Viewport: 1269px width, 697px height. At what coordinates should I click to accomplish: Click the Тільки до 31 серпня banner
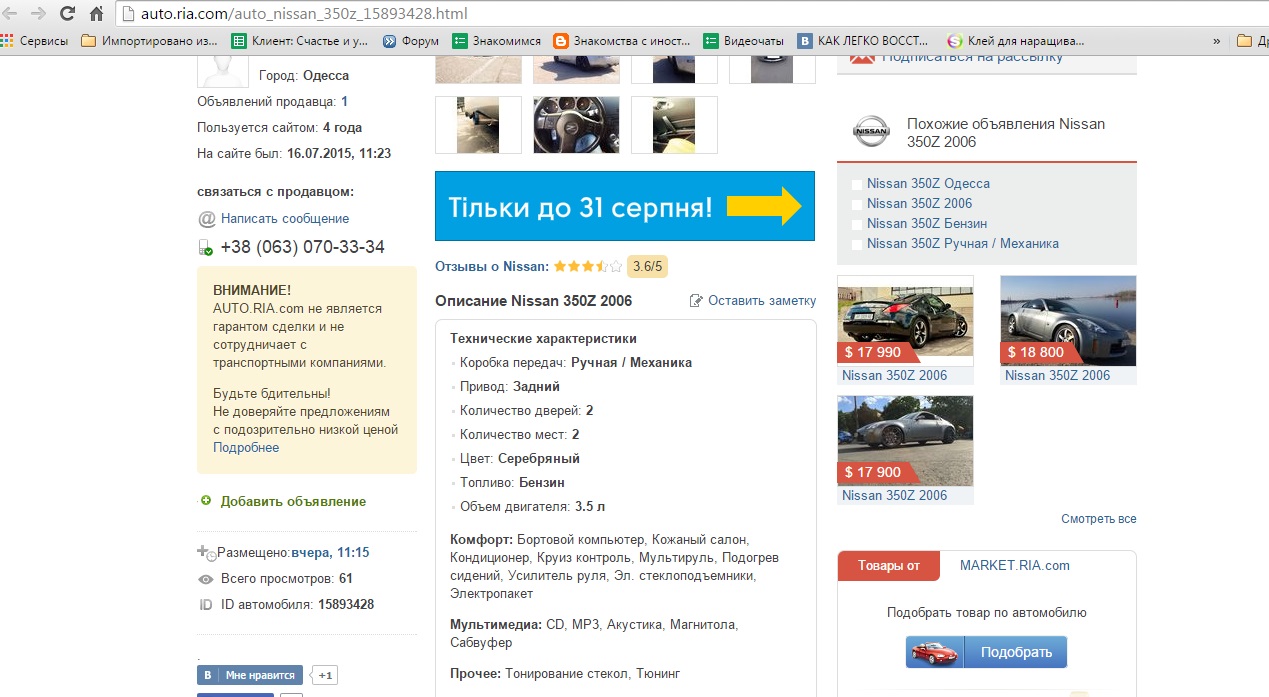pos(625,206)
